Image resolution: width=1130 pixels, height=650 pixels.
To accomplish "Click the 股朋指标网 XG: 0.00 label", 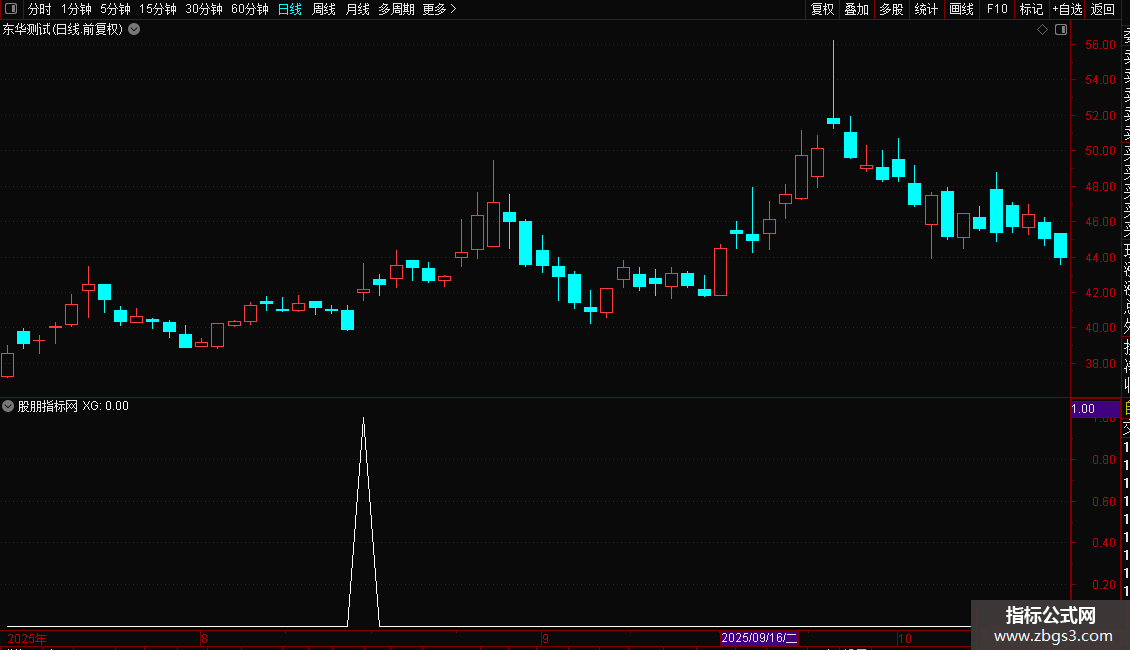I will [x=73, y=406].
